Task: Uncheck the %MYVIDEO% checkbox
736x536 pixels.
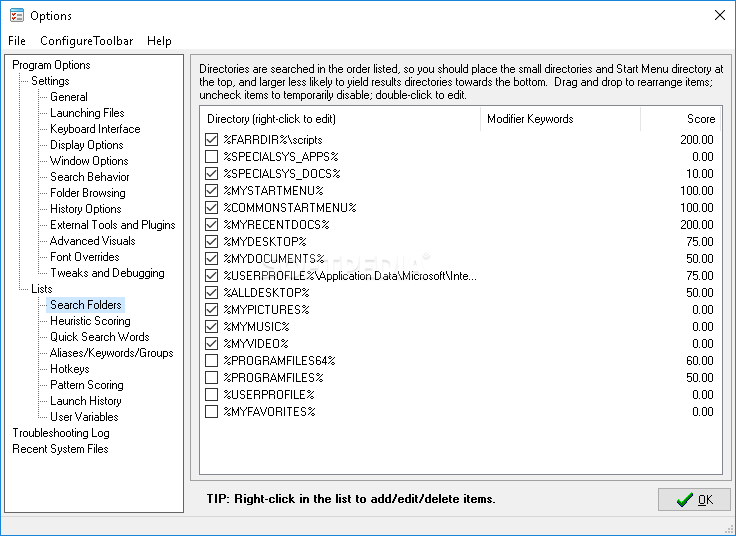Action: [212, 344]
